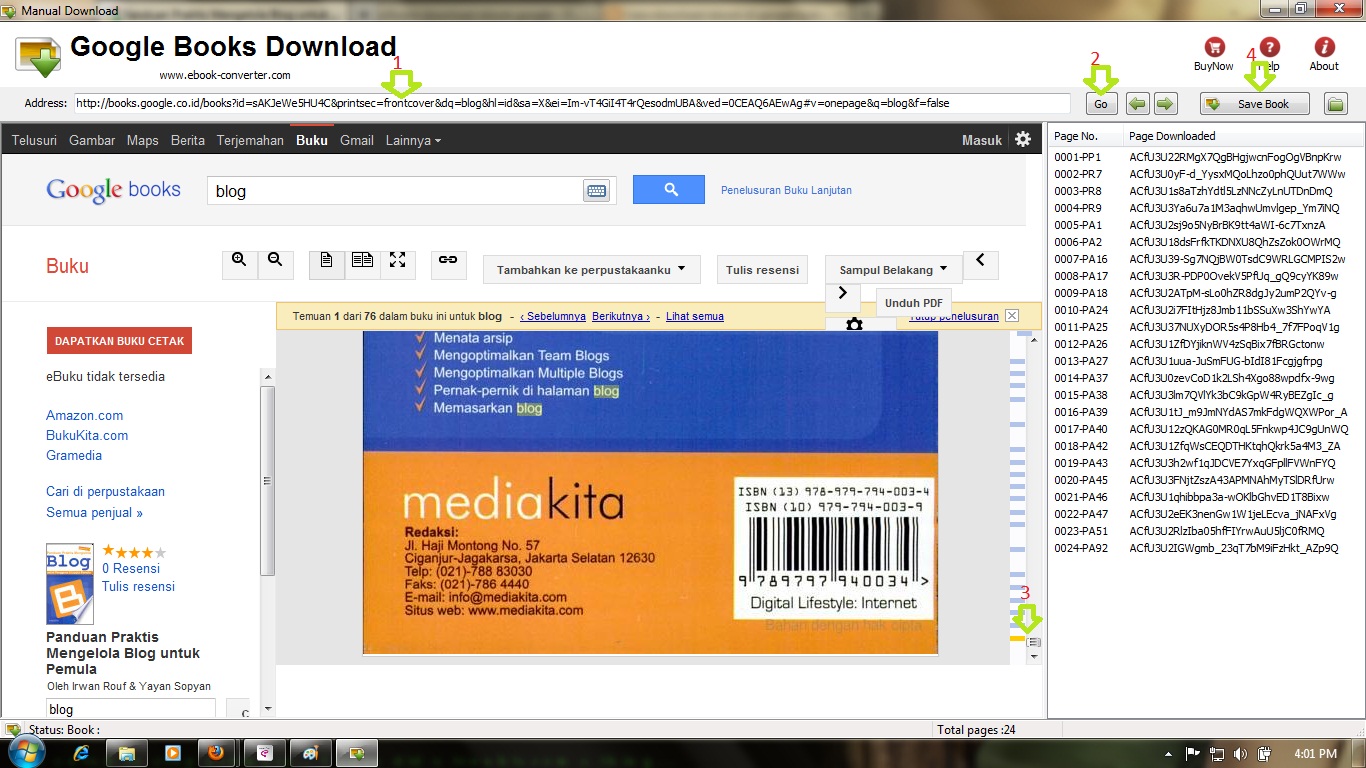1366x768 pixels.
Task: Open Firefox from taskbar
Action: coord(215,753)
